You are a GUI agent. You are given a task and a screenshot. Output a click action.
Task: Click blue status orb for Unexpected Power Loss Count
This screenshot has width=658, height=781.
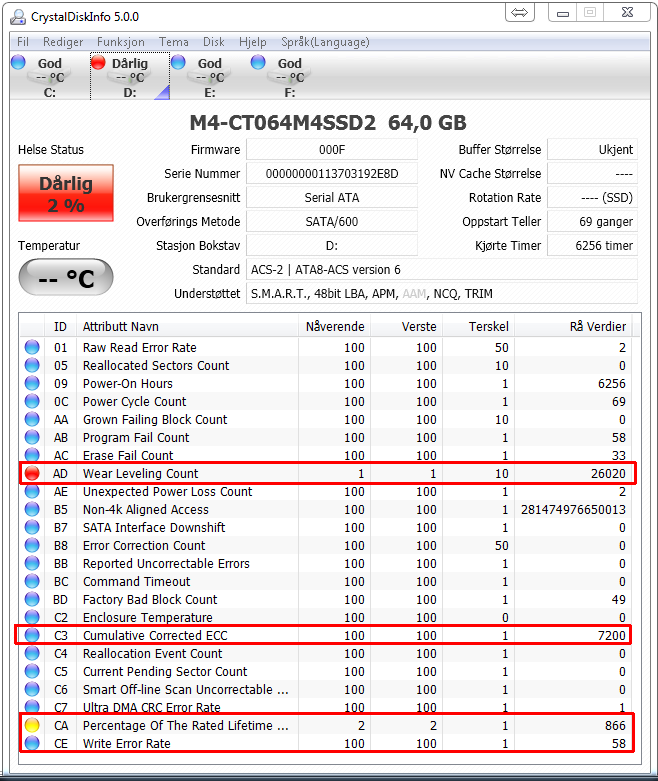click(x=32, y=492)
